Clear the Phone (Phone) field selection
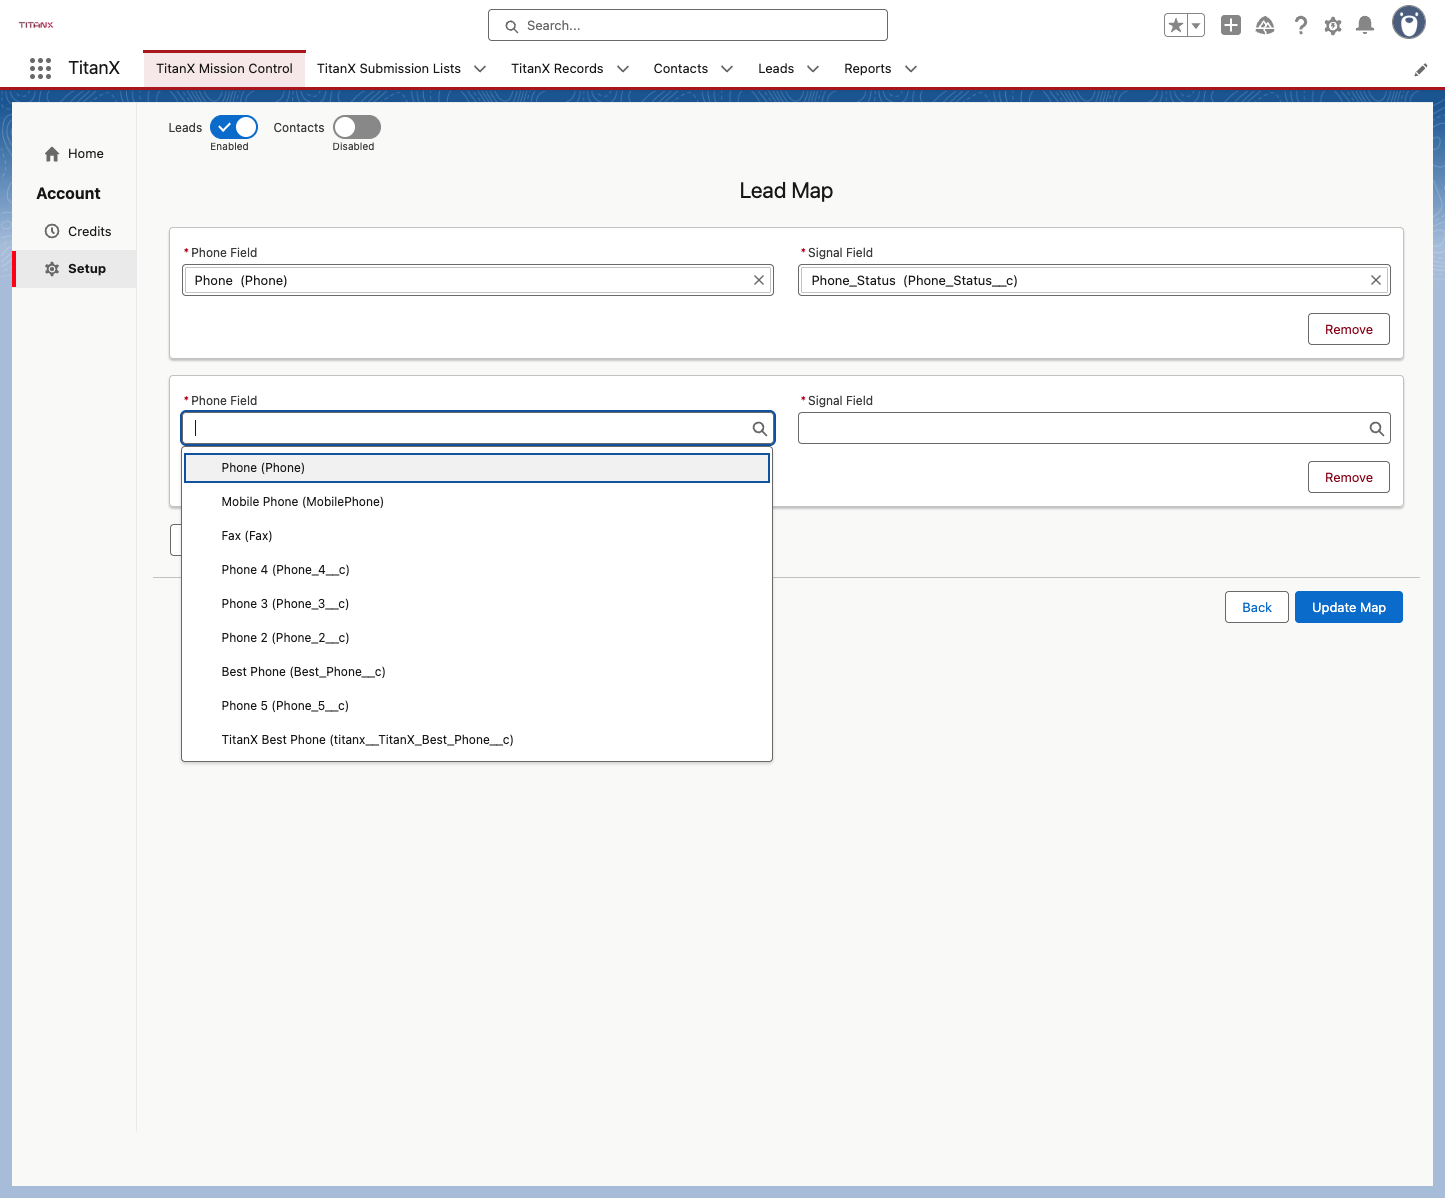Image resolution: width=1445 pixels, height=1198 pixels. coord(759,280)
